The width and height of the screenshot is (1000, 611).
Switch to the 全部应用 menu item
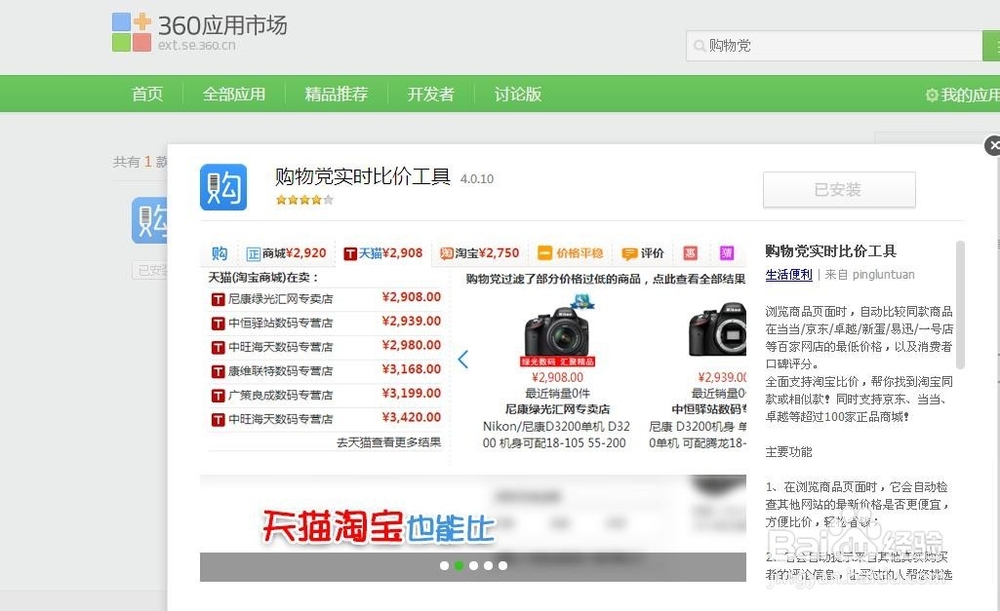tap(234, 93)
